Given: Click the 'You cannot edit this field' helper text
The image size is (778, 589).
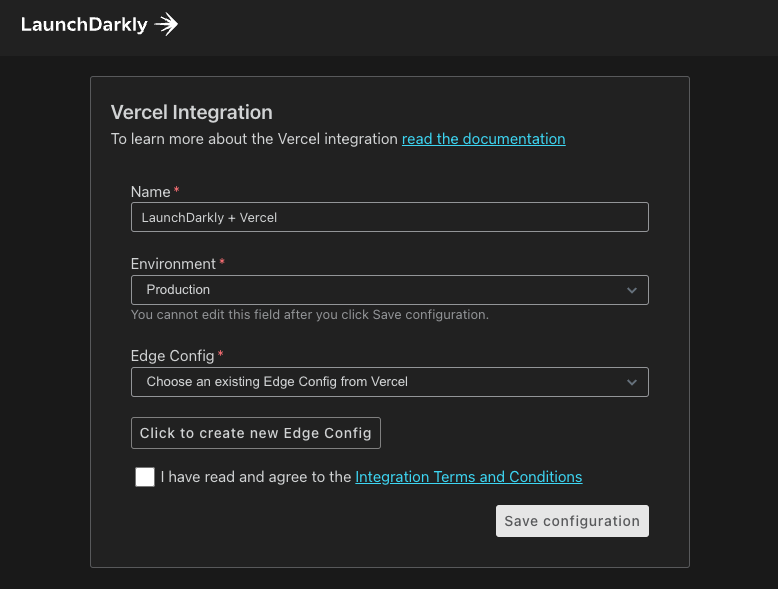Looking at the screenshot, I should click(309, 314).
